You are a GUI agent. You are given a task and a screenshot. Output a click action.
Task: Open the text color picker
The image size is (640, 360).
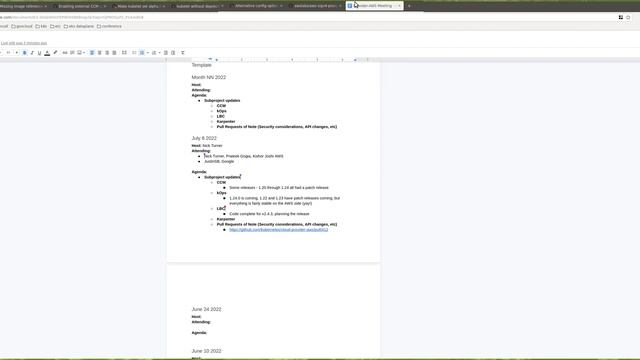[x=47, y=53]
